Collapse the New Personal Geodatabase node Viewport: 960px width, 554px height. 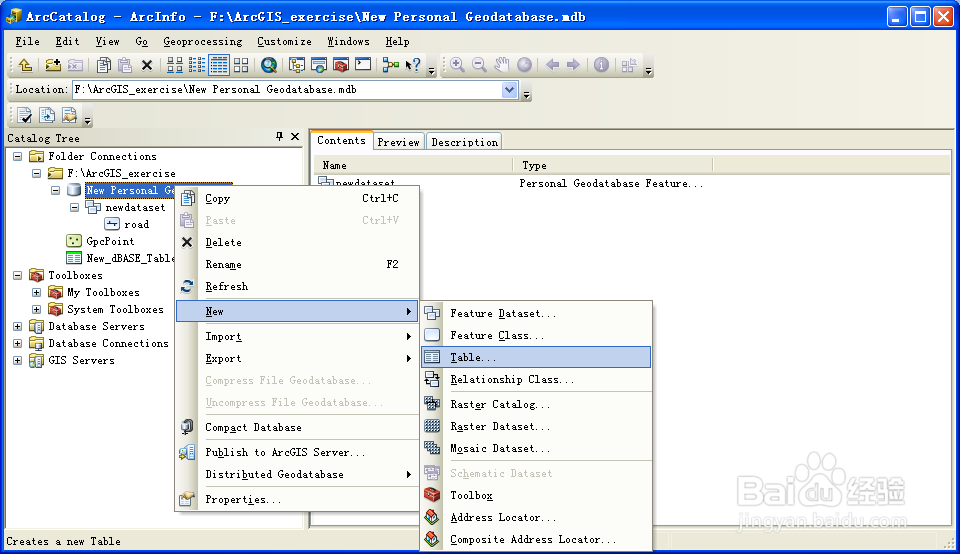(56, 190)
